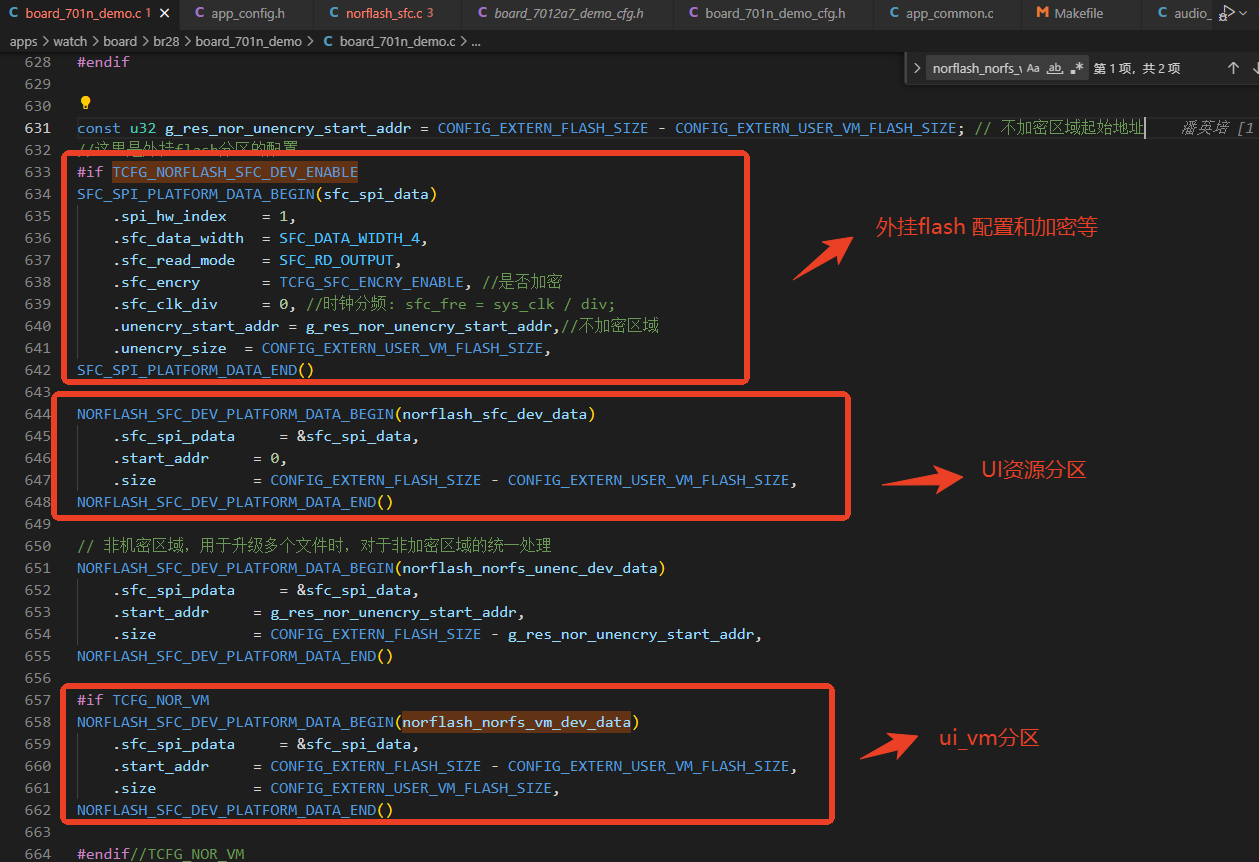The height and width of the screenshot is (862, 1259).
Task: Toggle Match Whole Word in find widget
Action: pyautogui.click(x=1054, y=68)
